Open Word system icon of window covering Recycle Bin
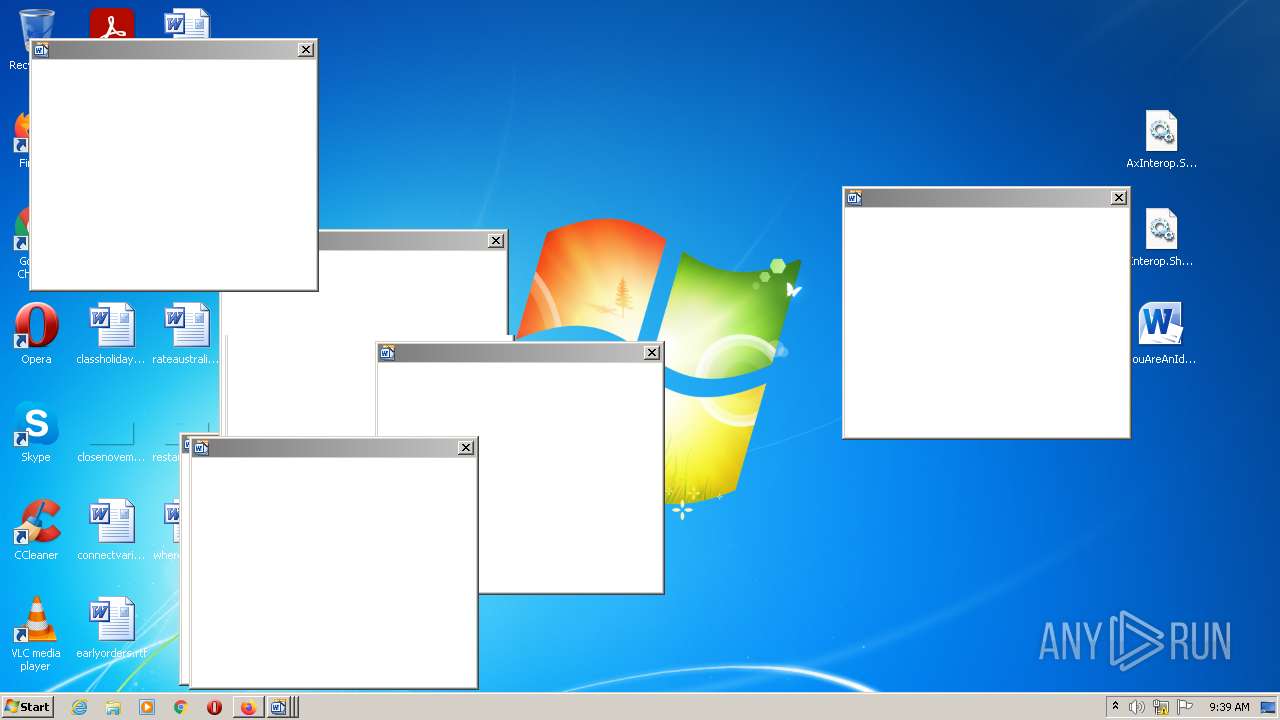This screenshot has width=1280, height=720. tap(41, 50)
